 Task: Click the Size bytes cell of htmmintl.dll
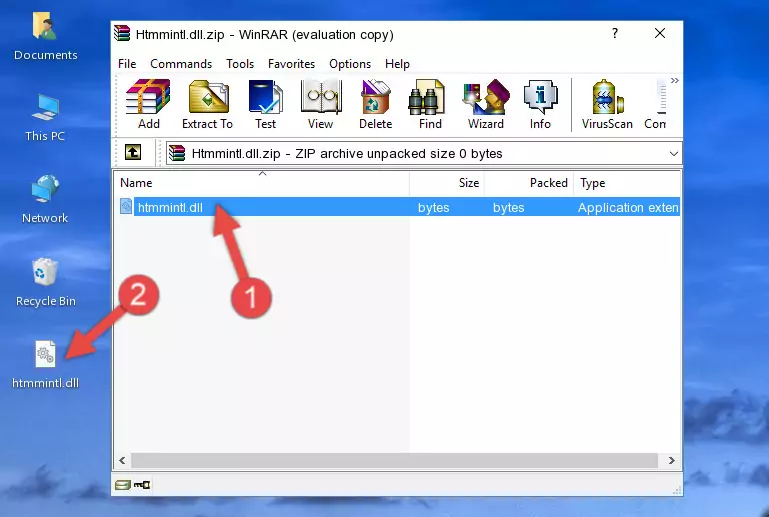pyautogui.click(x=433, y=207)
